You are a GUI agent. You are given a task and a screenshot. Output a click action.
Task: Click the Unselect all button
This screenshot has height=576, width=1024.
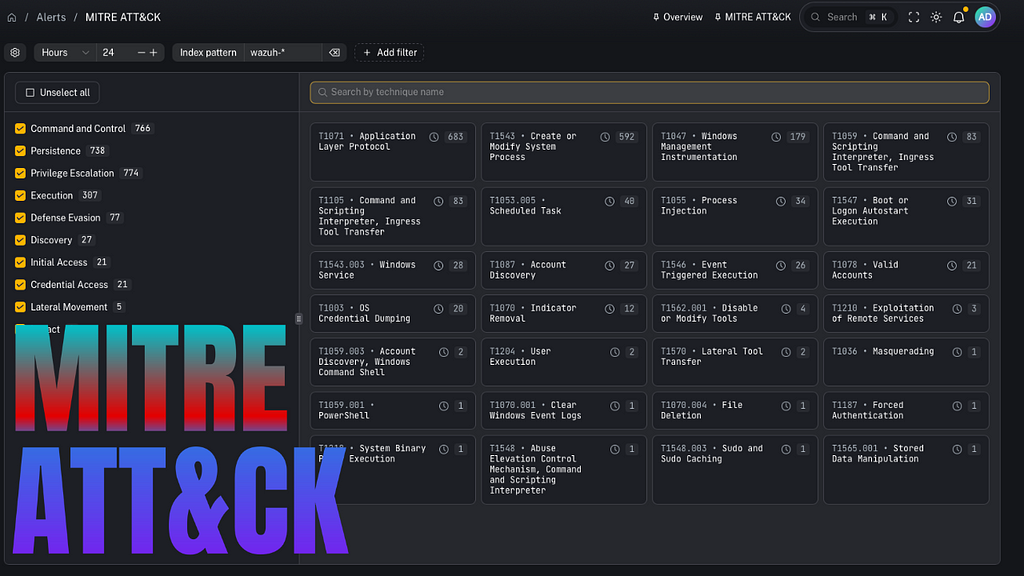click(57, 93)
